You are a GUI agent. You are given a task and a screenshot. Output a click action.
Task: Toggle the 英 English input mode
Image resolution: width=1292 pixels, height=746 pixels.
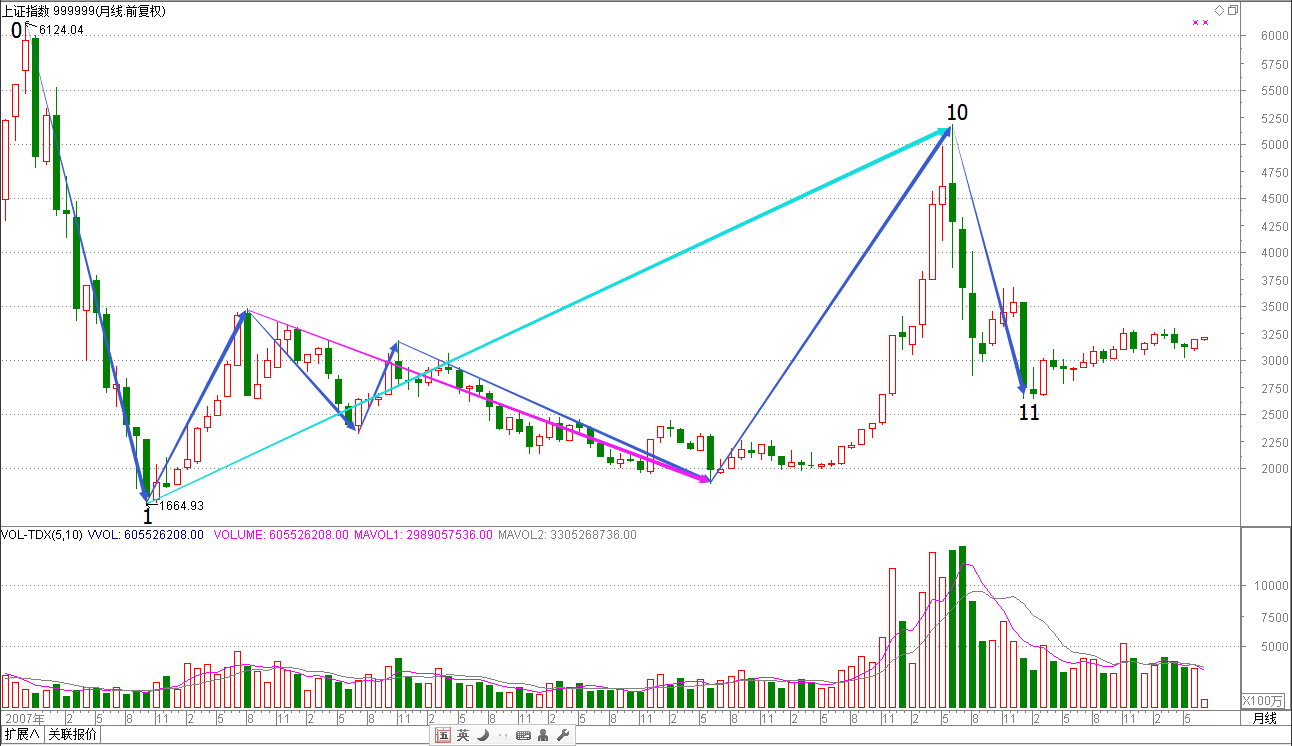[463, 735]
